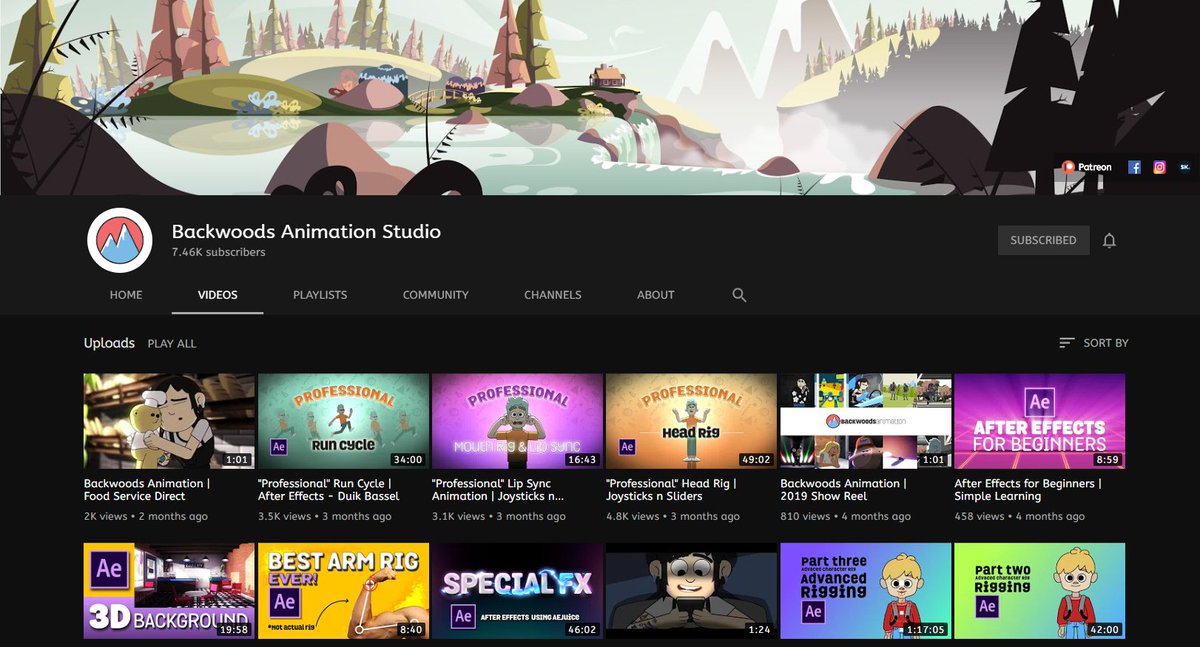
Task: Click "458 views • 4 months ago" text
Action: tap(1019, 517)
